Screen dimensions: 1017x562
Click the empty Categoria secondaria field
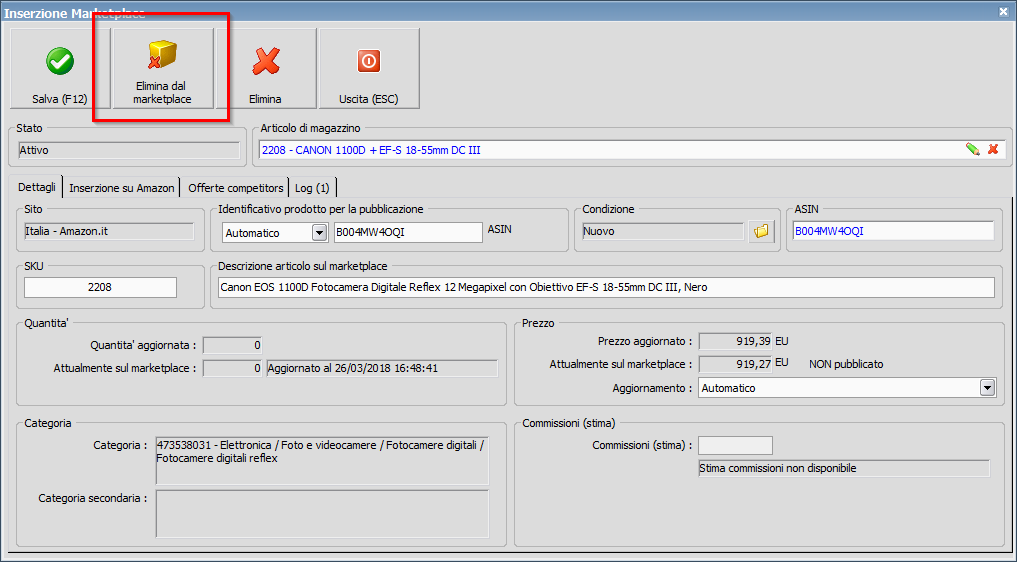click(322, 513)
